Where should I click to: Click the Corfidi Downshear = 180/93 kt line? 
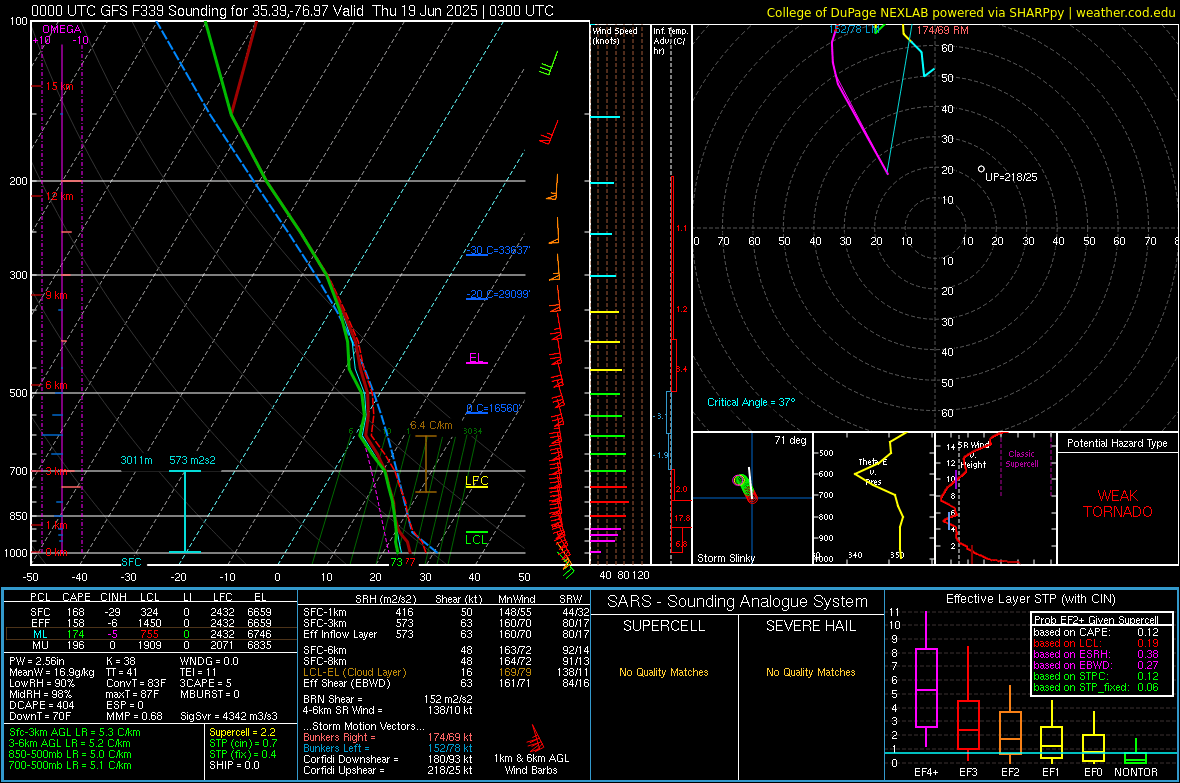(388, 760)
